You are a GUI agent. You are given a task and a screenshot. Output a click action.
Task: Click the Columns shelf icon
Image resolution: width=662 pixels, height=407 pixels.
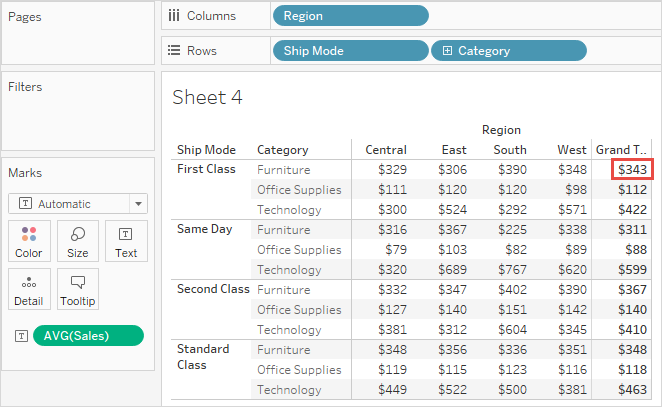174,16
